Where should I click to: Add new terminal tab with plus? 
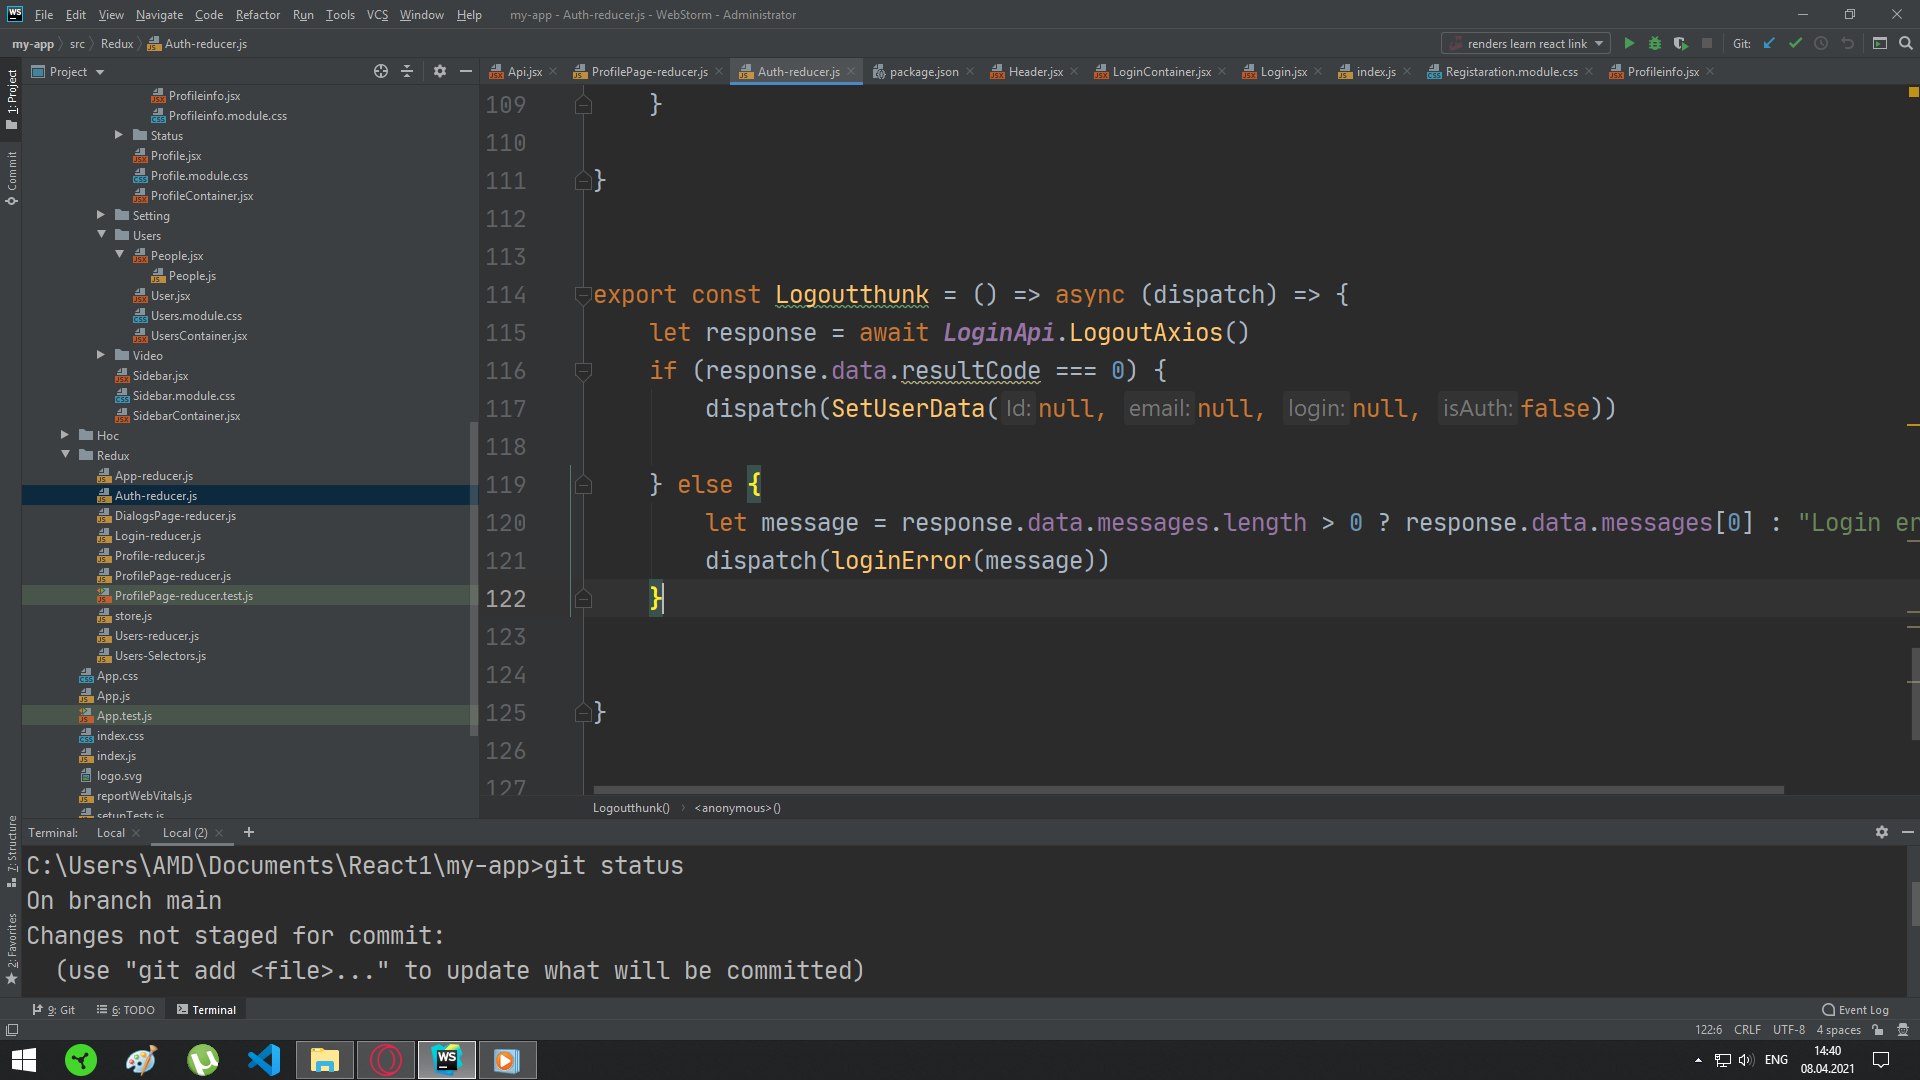coord(249,832)
